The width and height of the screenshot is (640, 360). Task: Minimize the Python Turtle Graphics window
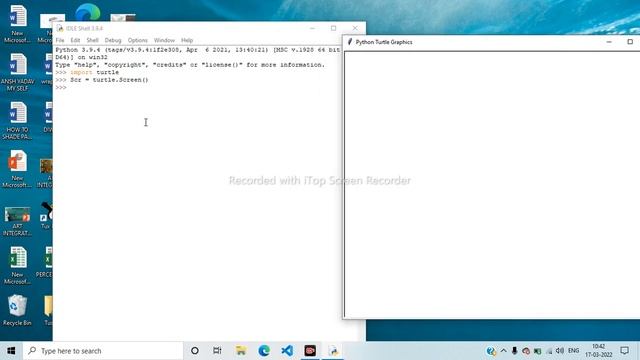click(x=609, y=42)
